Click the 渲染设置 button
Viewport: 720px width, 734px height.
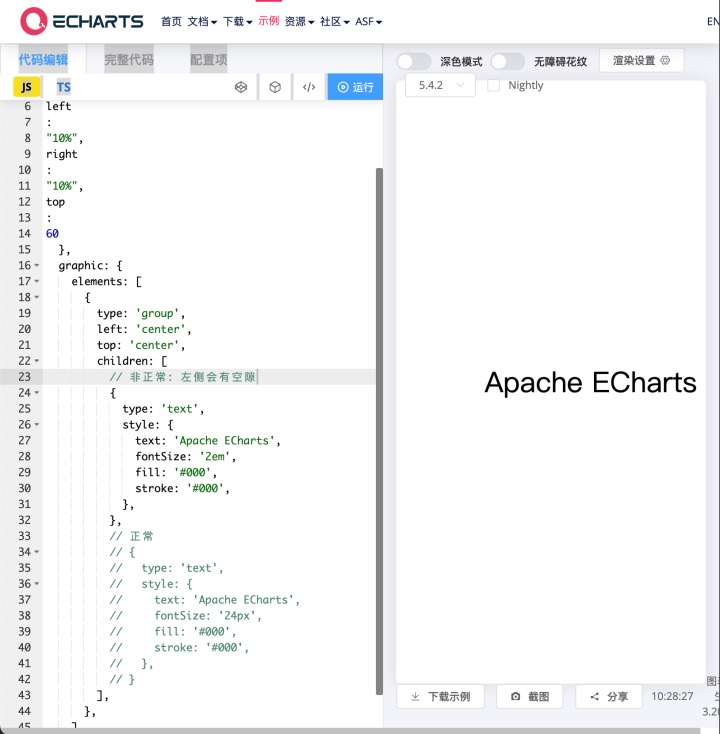point(641,60)
